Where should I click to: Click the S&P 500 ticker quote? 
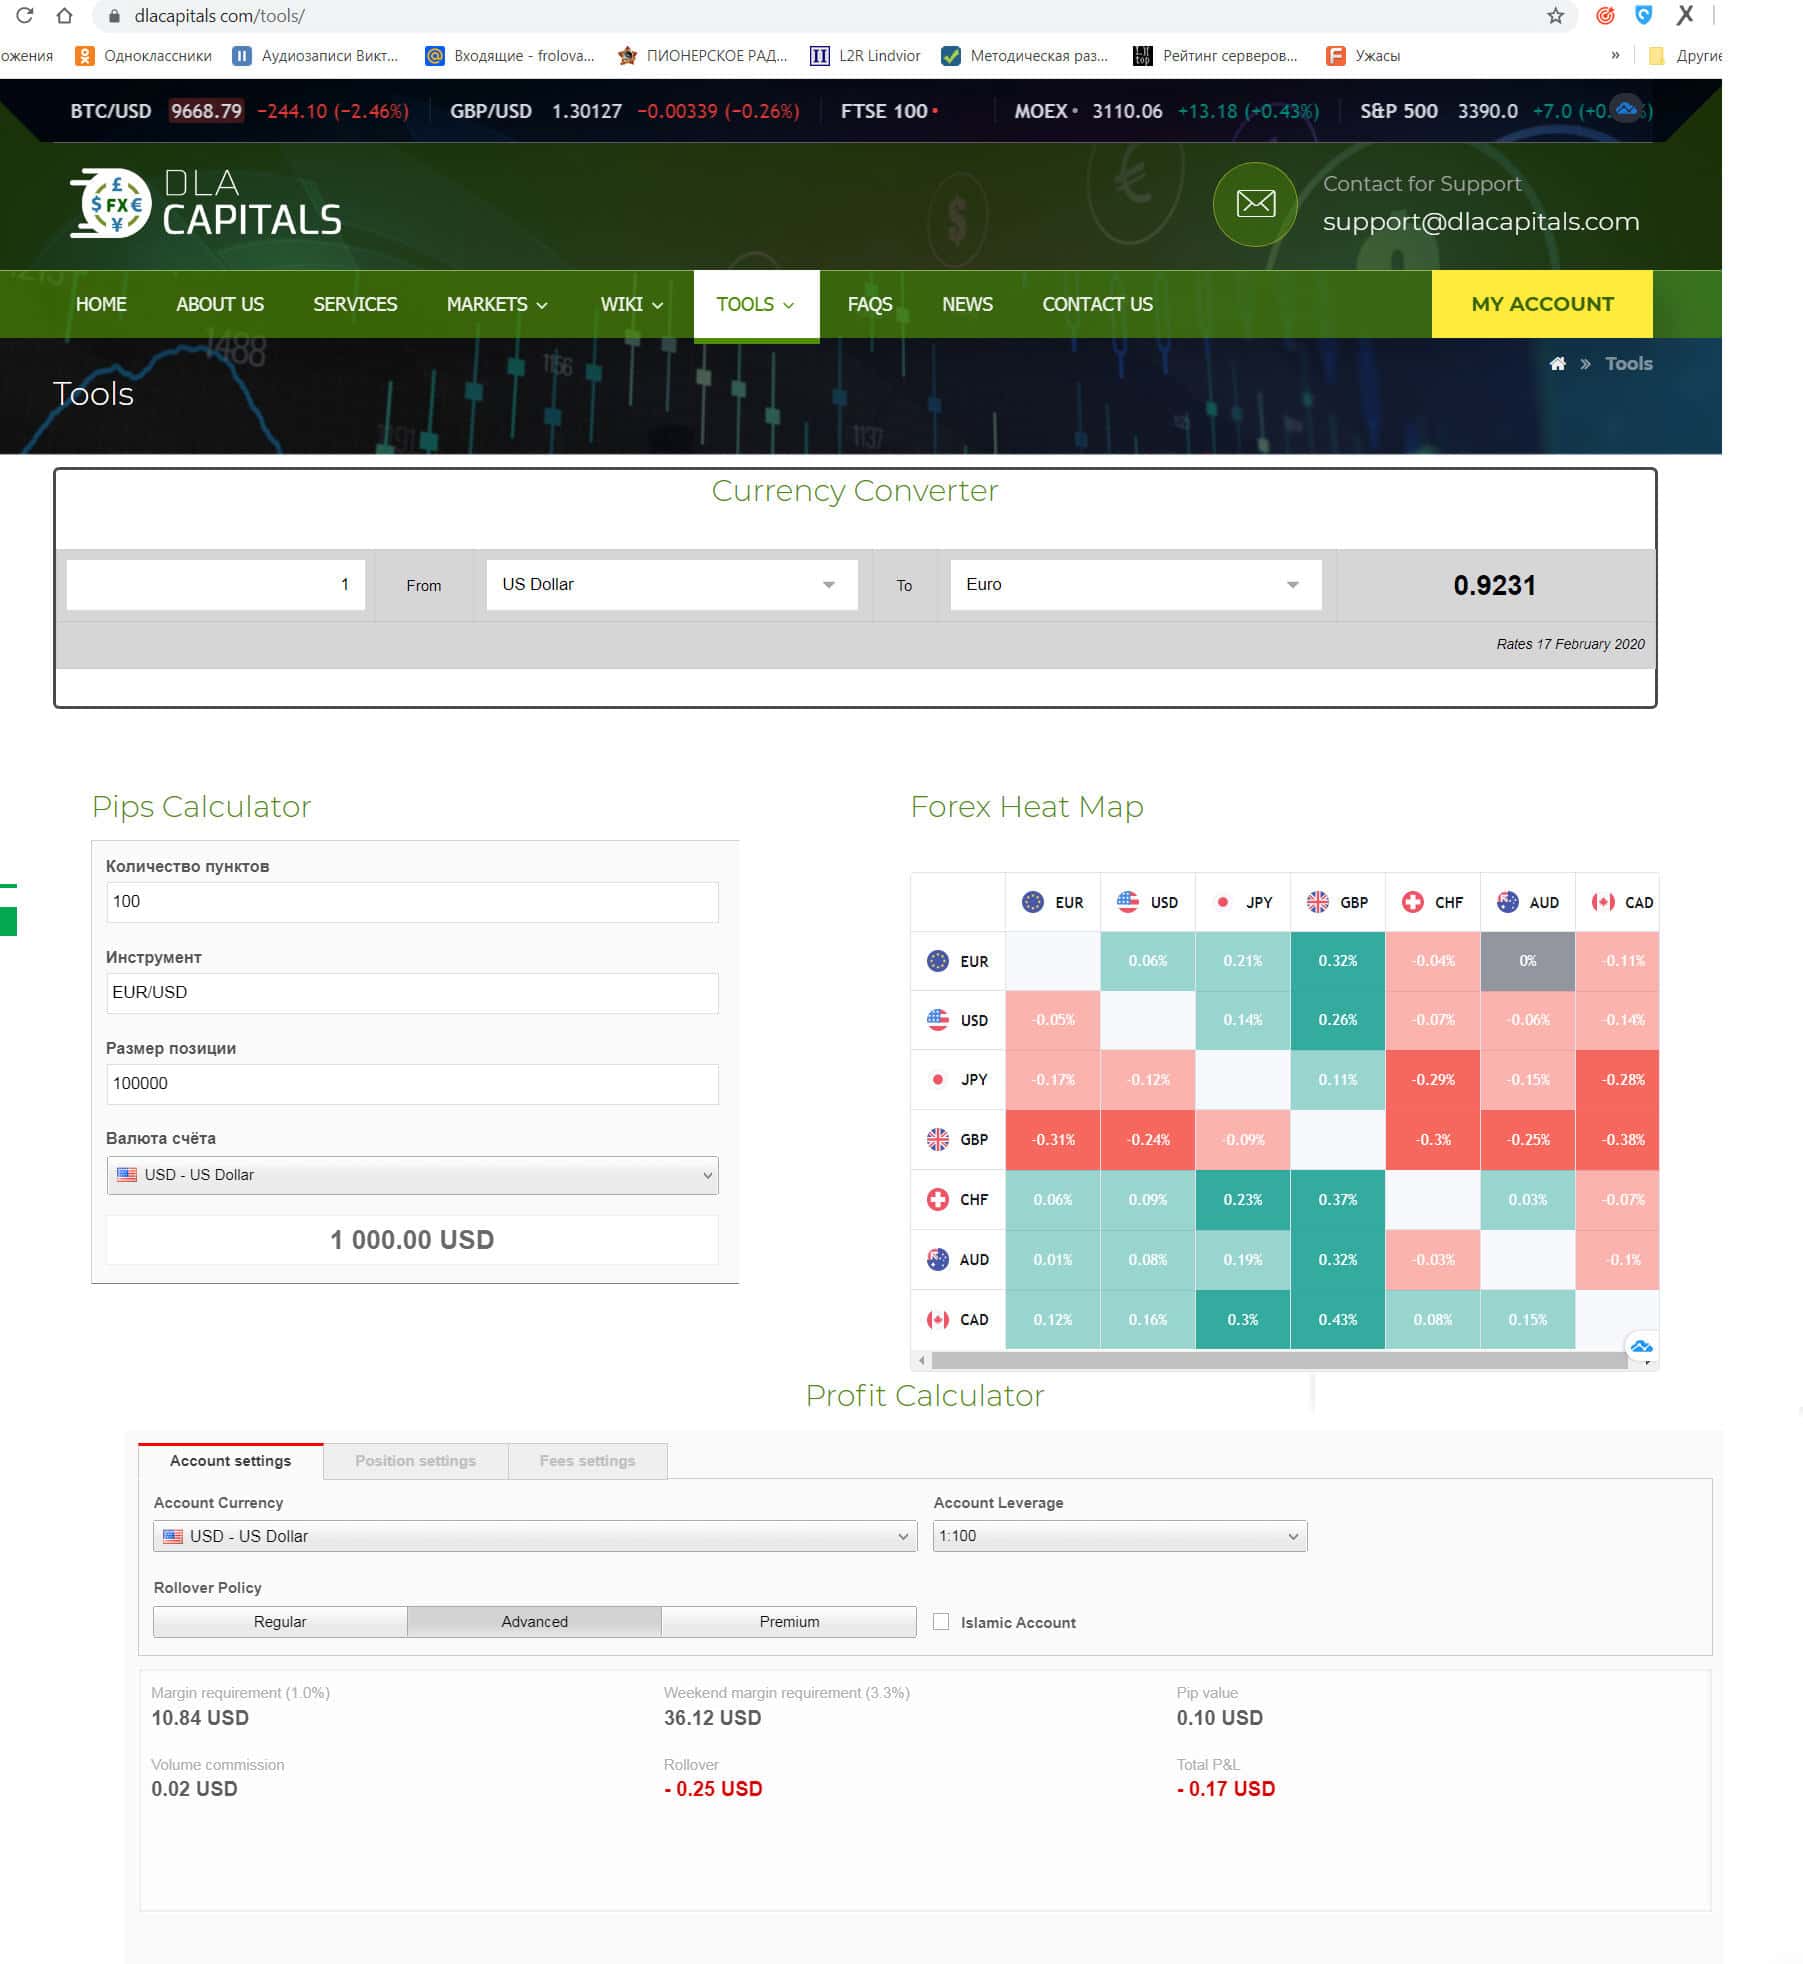point(1505,111)
